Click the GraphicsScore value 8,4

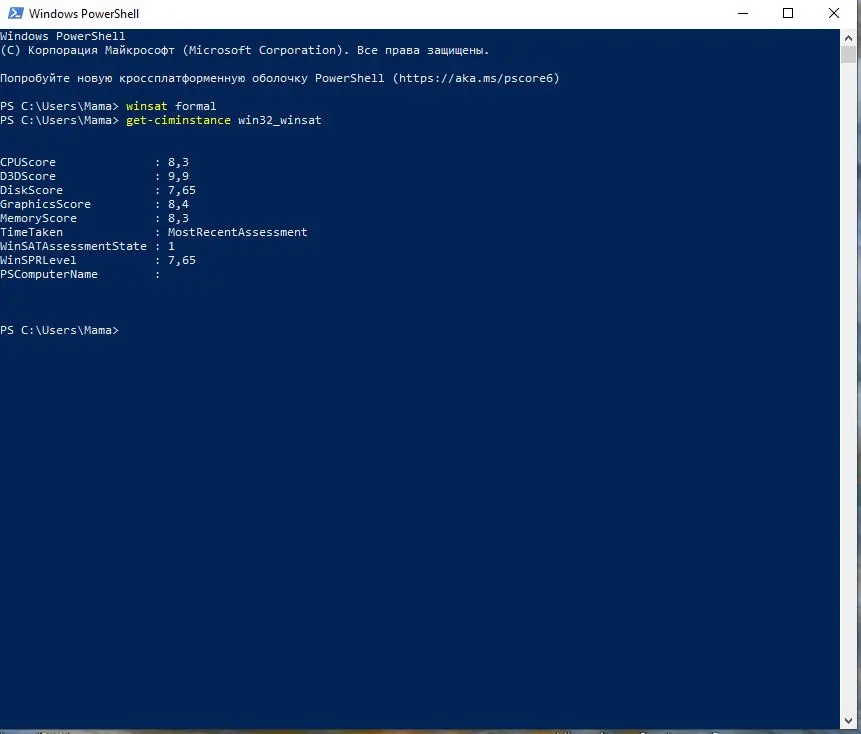tap(178, 204)
